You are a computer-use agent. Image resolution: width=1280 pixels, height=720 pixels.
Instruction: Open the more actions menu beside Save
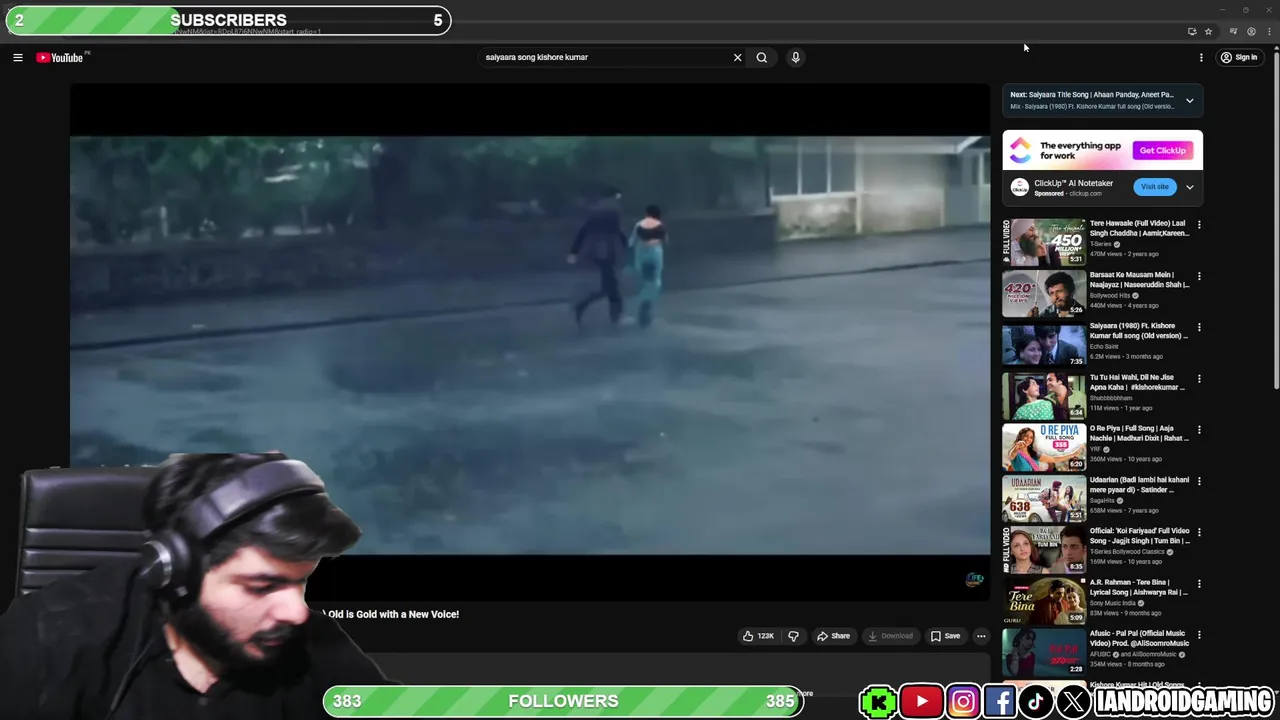point(981,636)
